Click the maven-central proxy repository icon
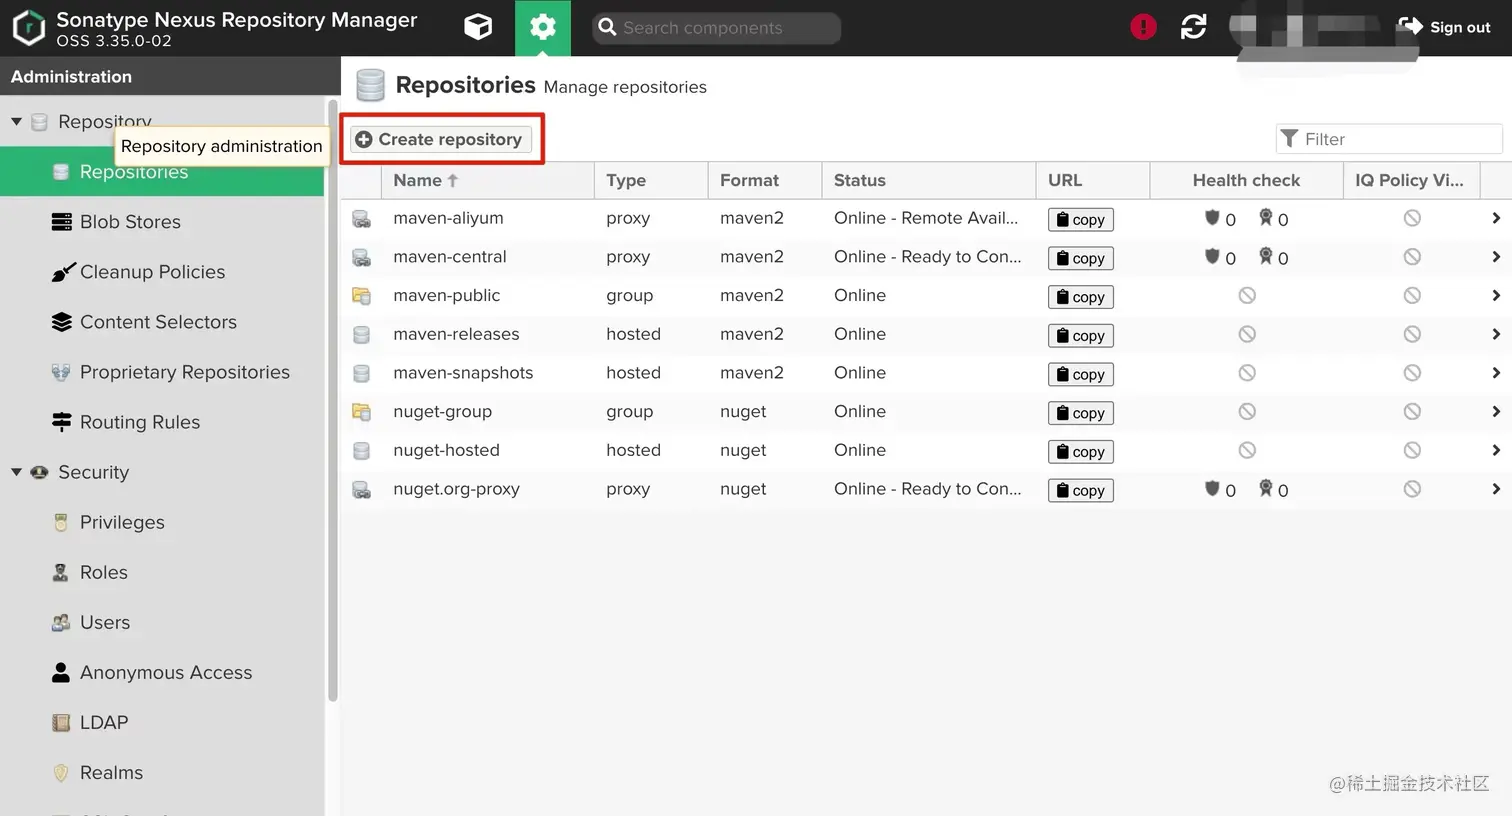The image size is (1512, 816). [361, 258]
